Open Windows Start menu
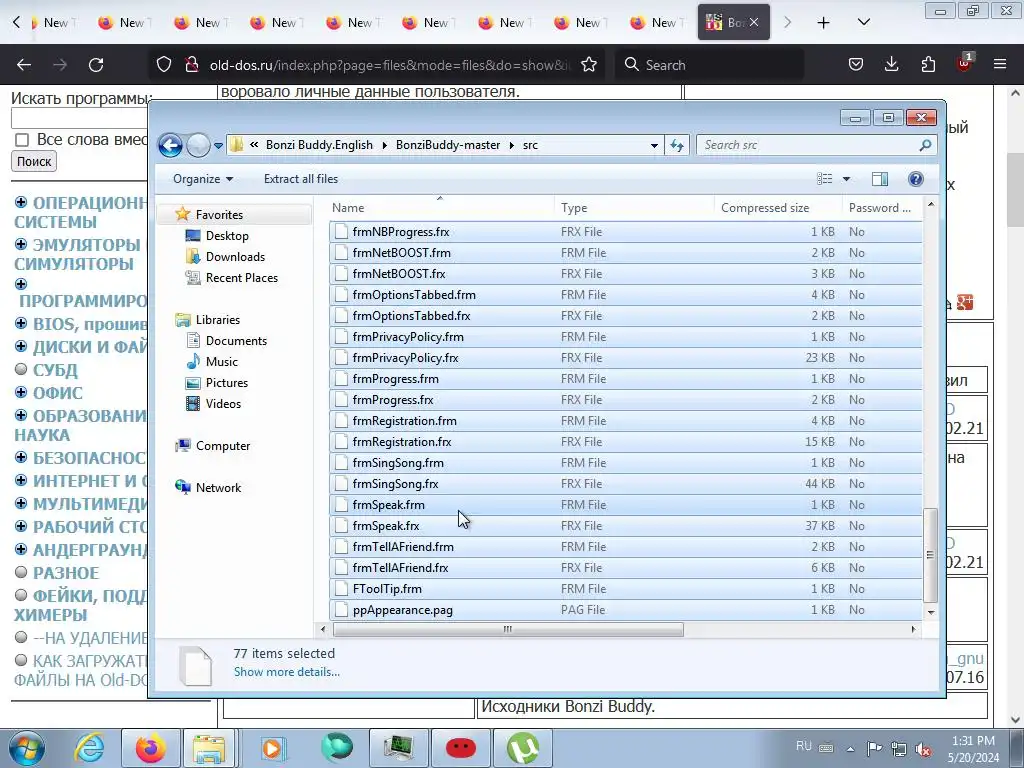 pyautogui.click(x=26, y=748)
